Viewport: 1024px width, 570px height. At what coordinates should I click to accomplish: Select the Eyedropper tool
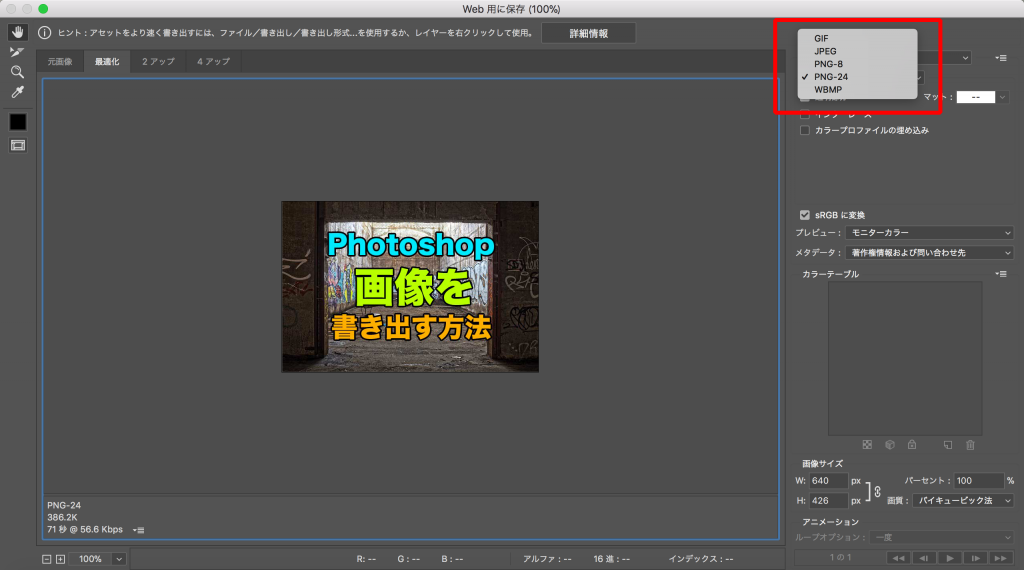click(x=18, y=92)
